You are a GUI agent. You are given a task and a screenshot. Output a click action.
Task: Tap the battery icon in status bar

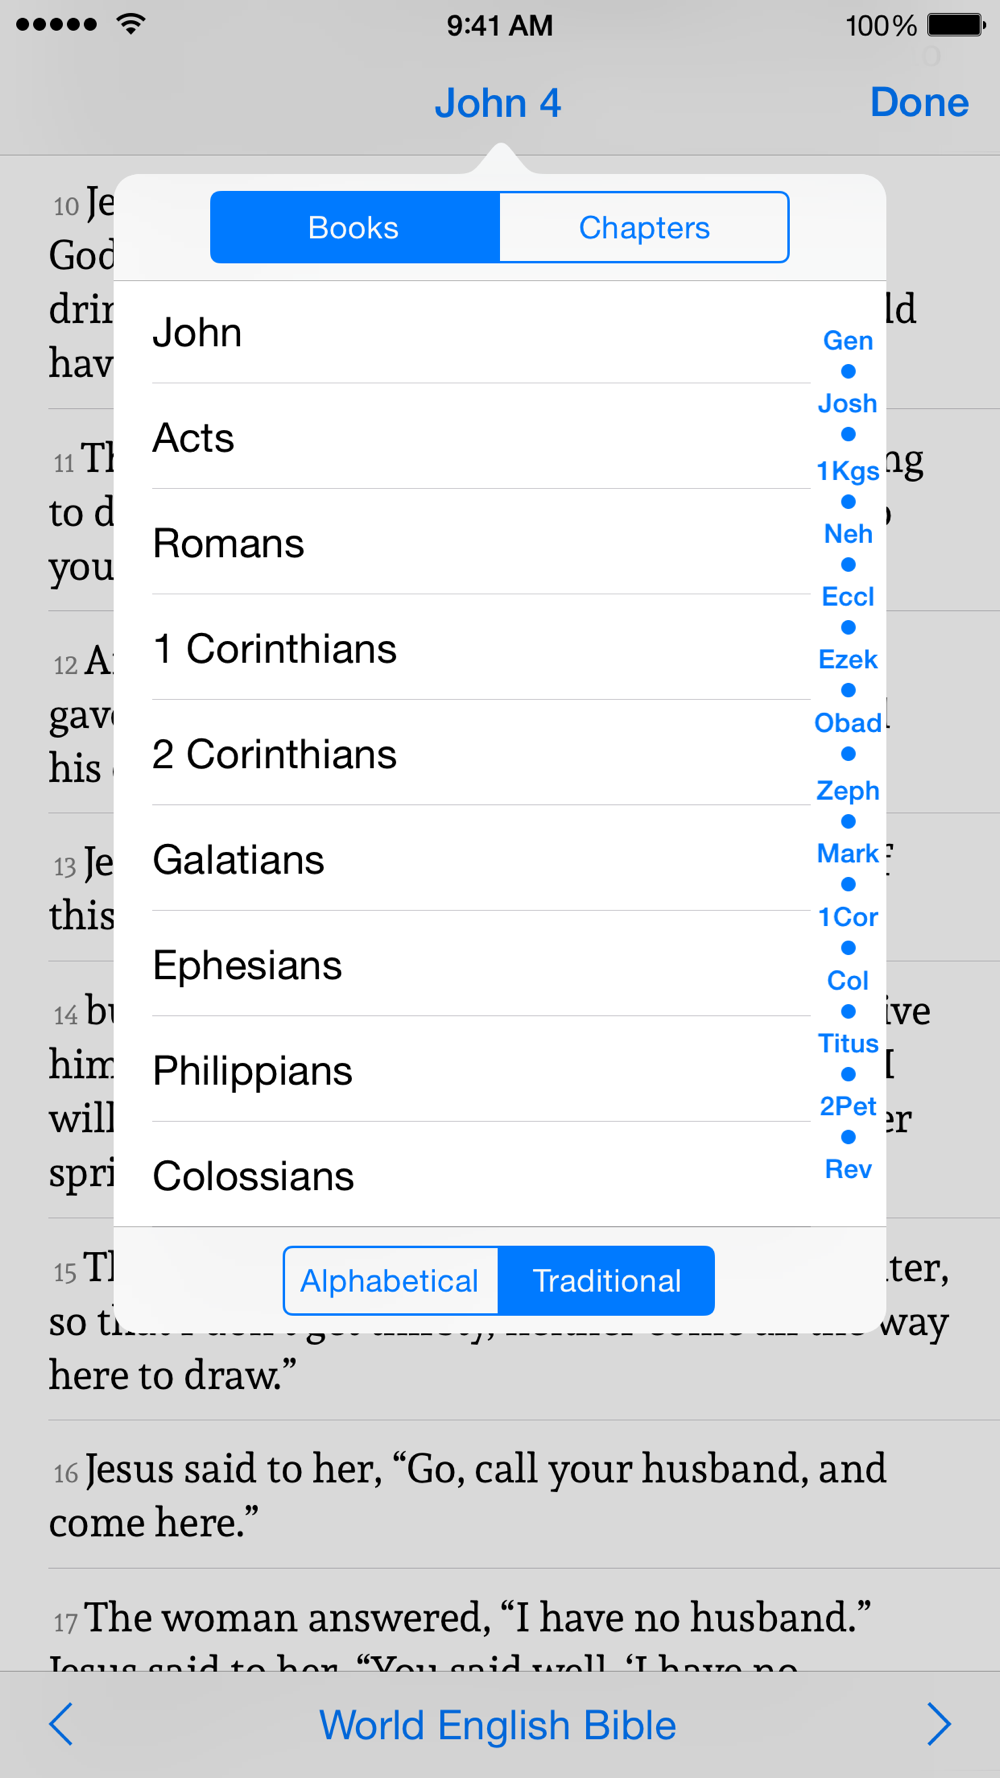956,25
